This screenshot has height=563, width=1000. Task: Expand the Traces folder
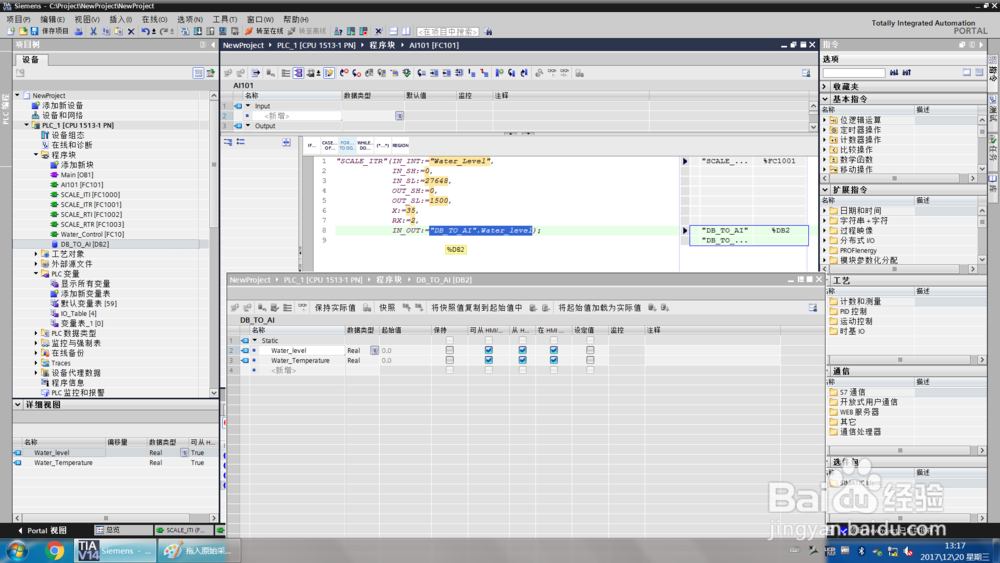pyautogui.click(x=36, y=363)
